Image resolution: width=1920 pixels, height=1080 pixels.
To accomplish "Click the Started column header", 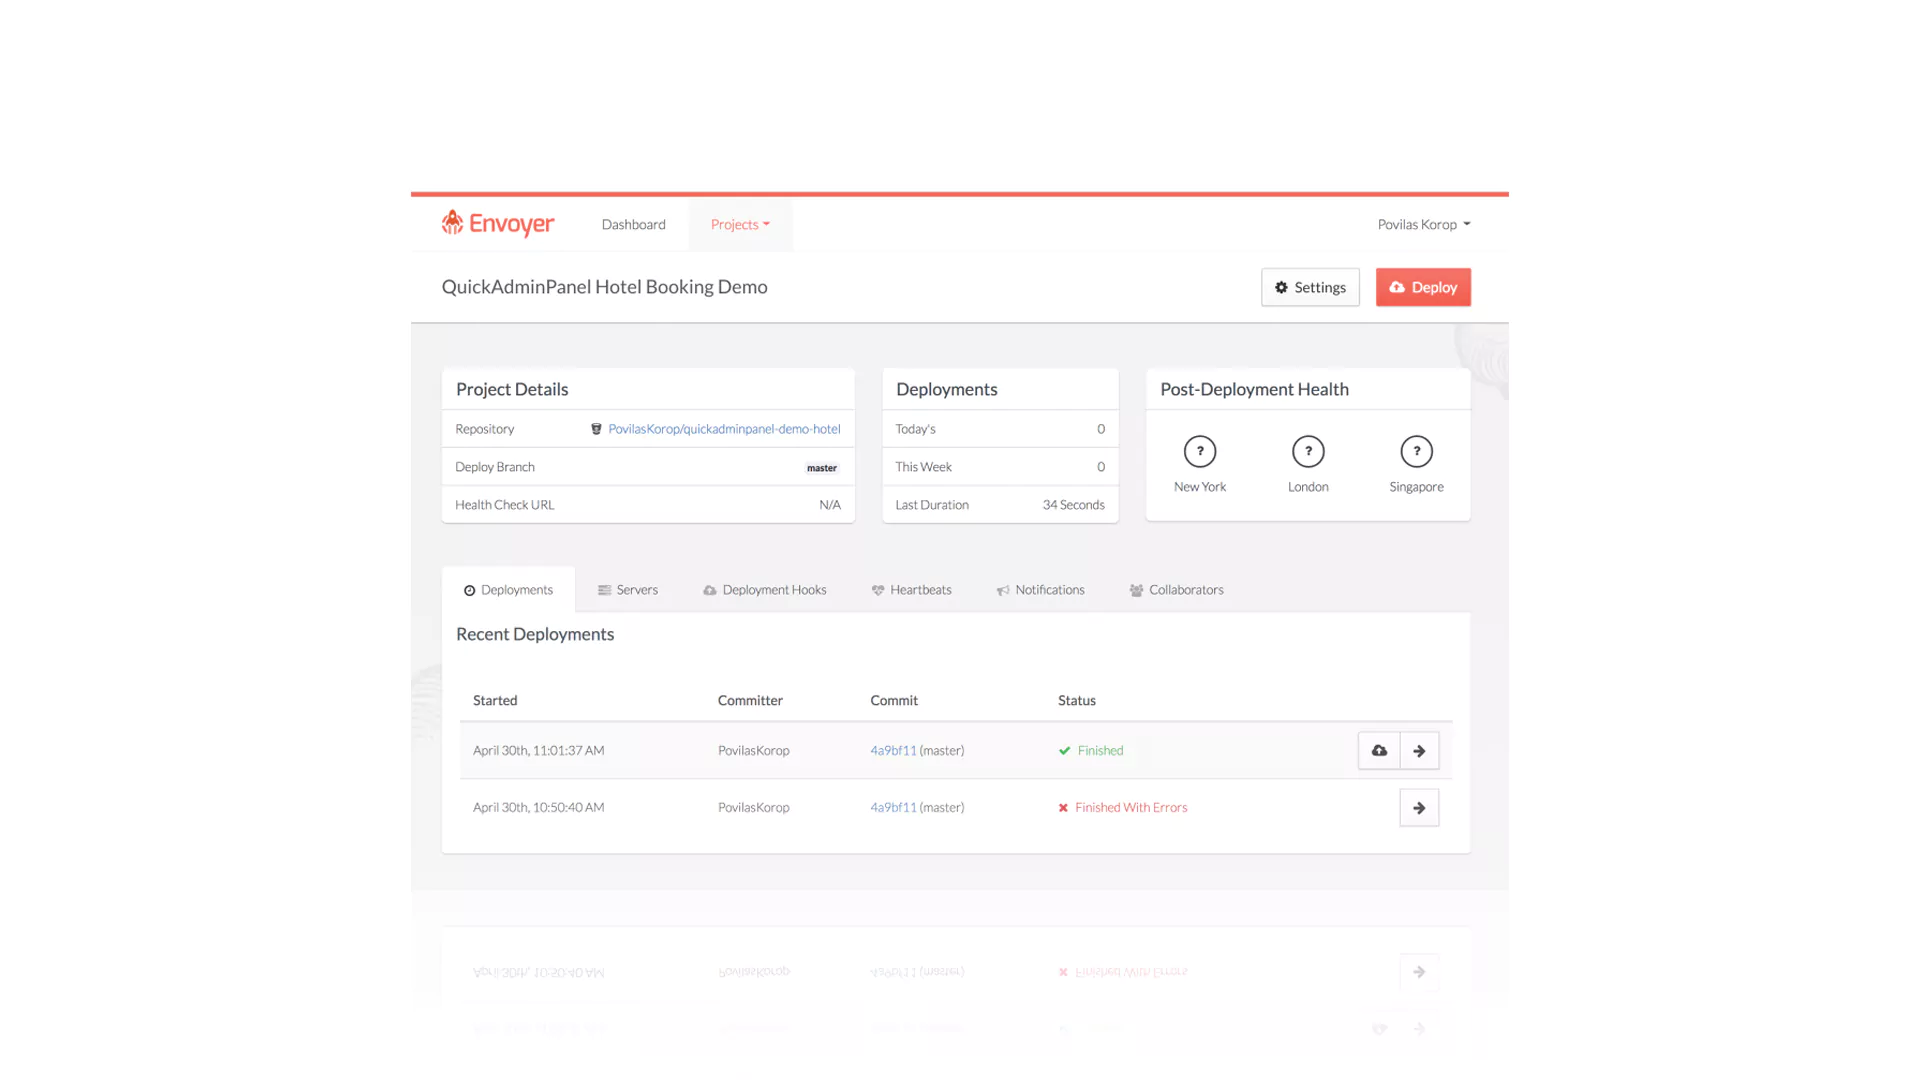I will 495,701.
